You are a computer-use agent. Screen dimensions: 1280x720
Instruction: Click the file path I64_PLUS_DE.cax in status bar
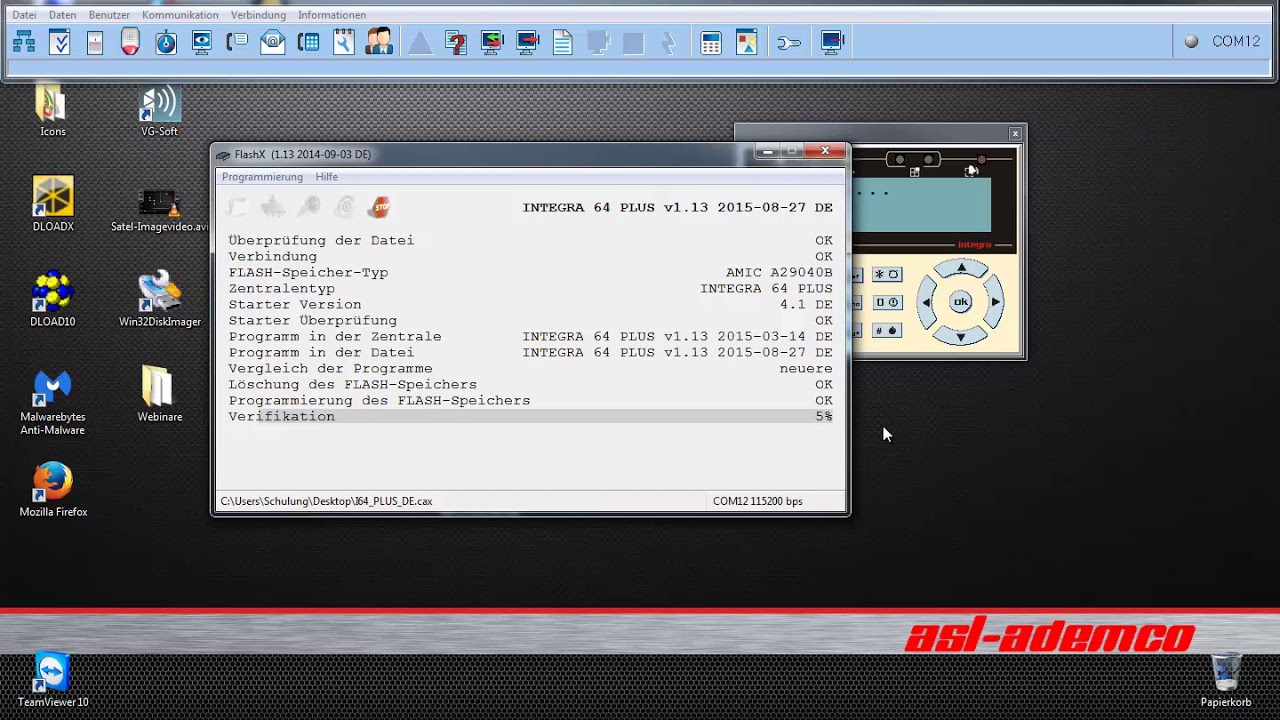tap(326, 501)
